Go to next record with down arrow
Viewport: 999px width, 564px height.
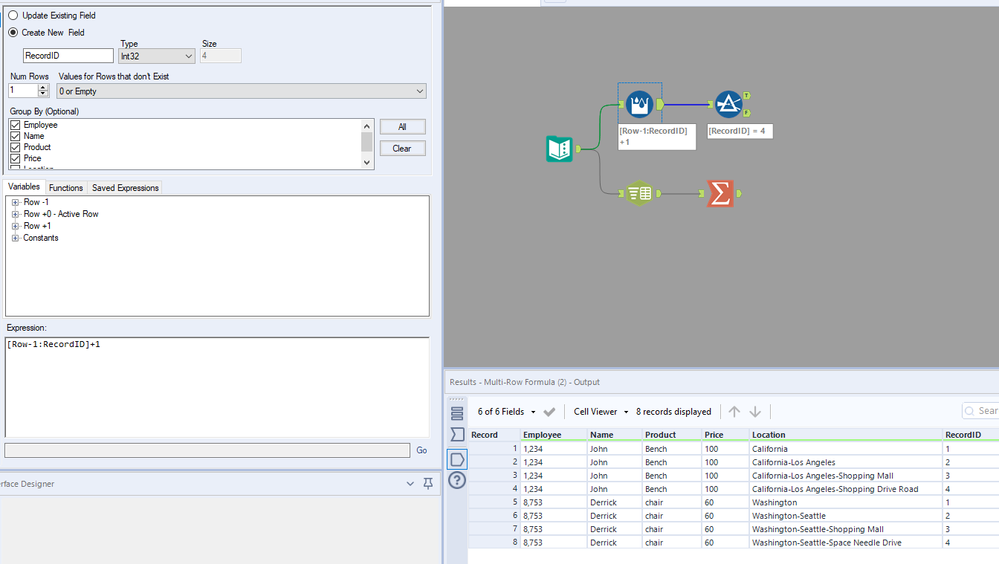(x=755, y=412)
